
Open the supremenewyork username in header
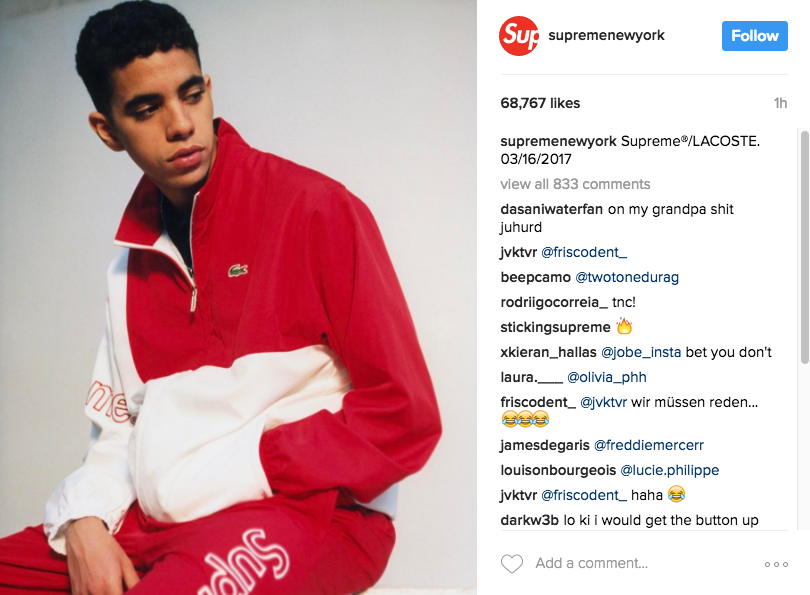point(606,35)
